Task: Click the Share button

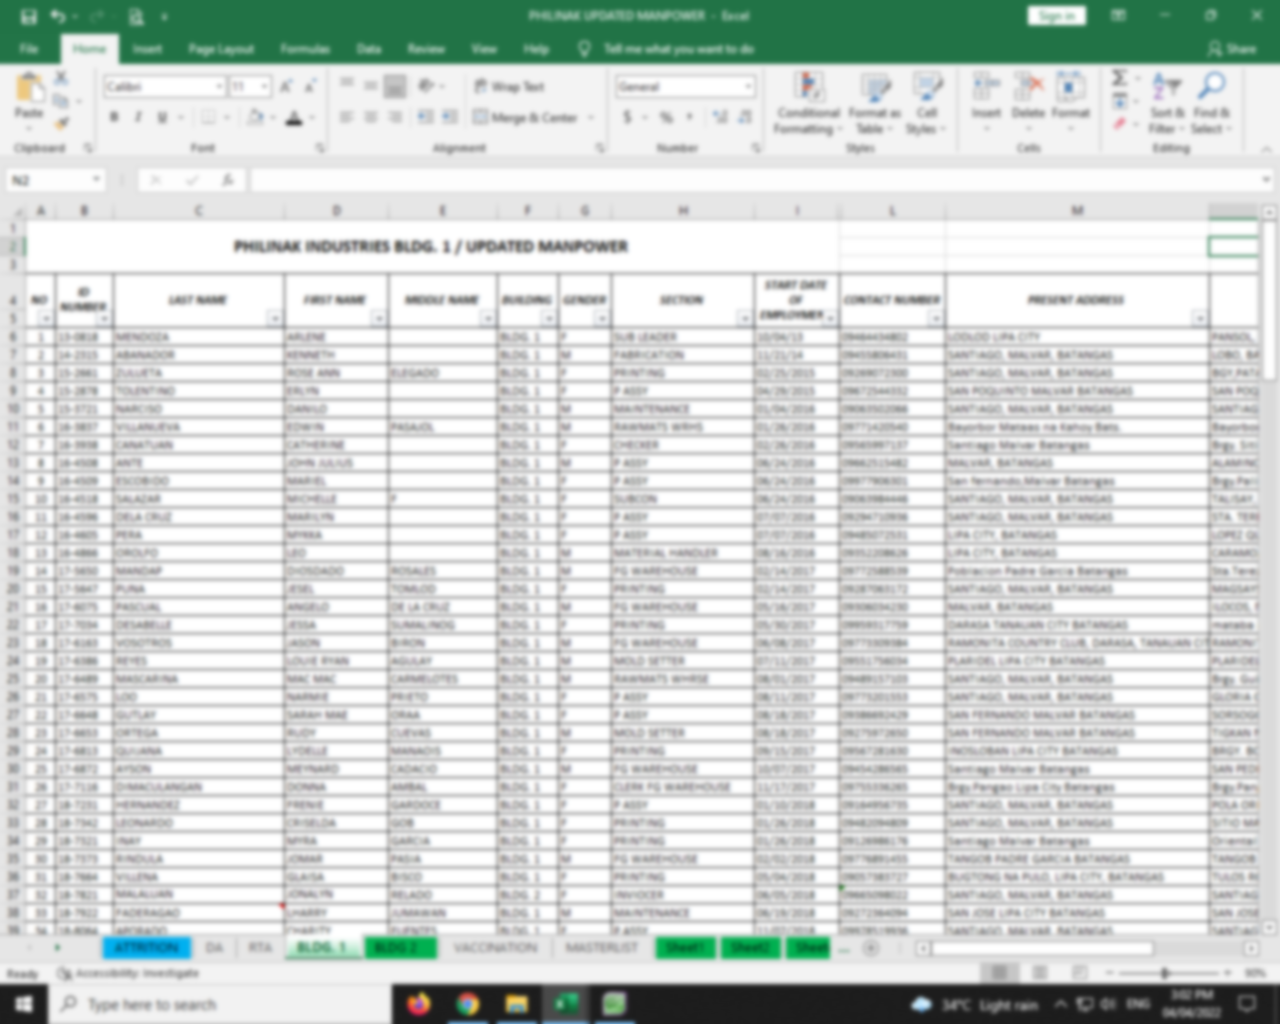Action: (1231, 49)
